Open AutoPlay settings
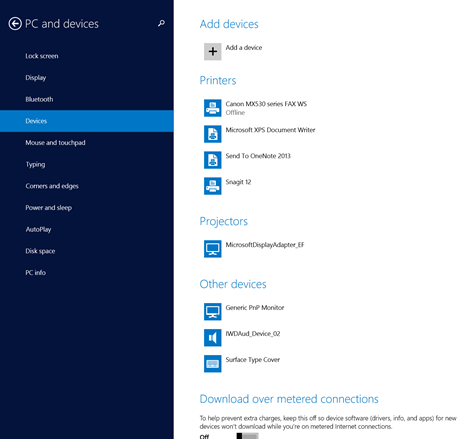Viewport: 468px width, 439px height. pos(87,229)
